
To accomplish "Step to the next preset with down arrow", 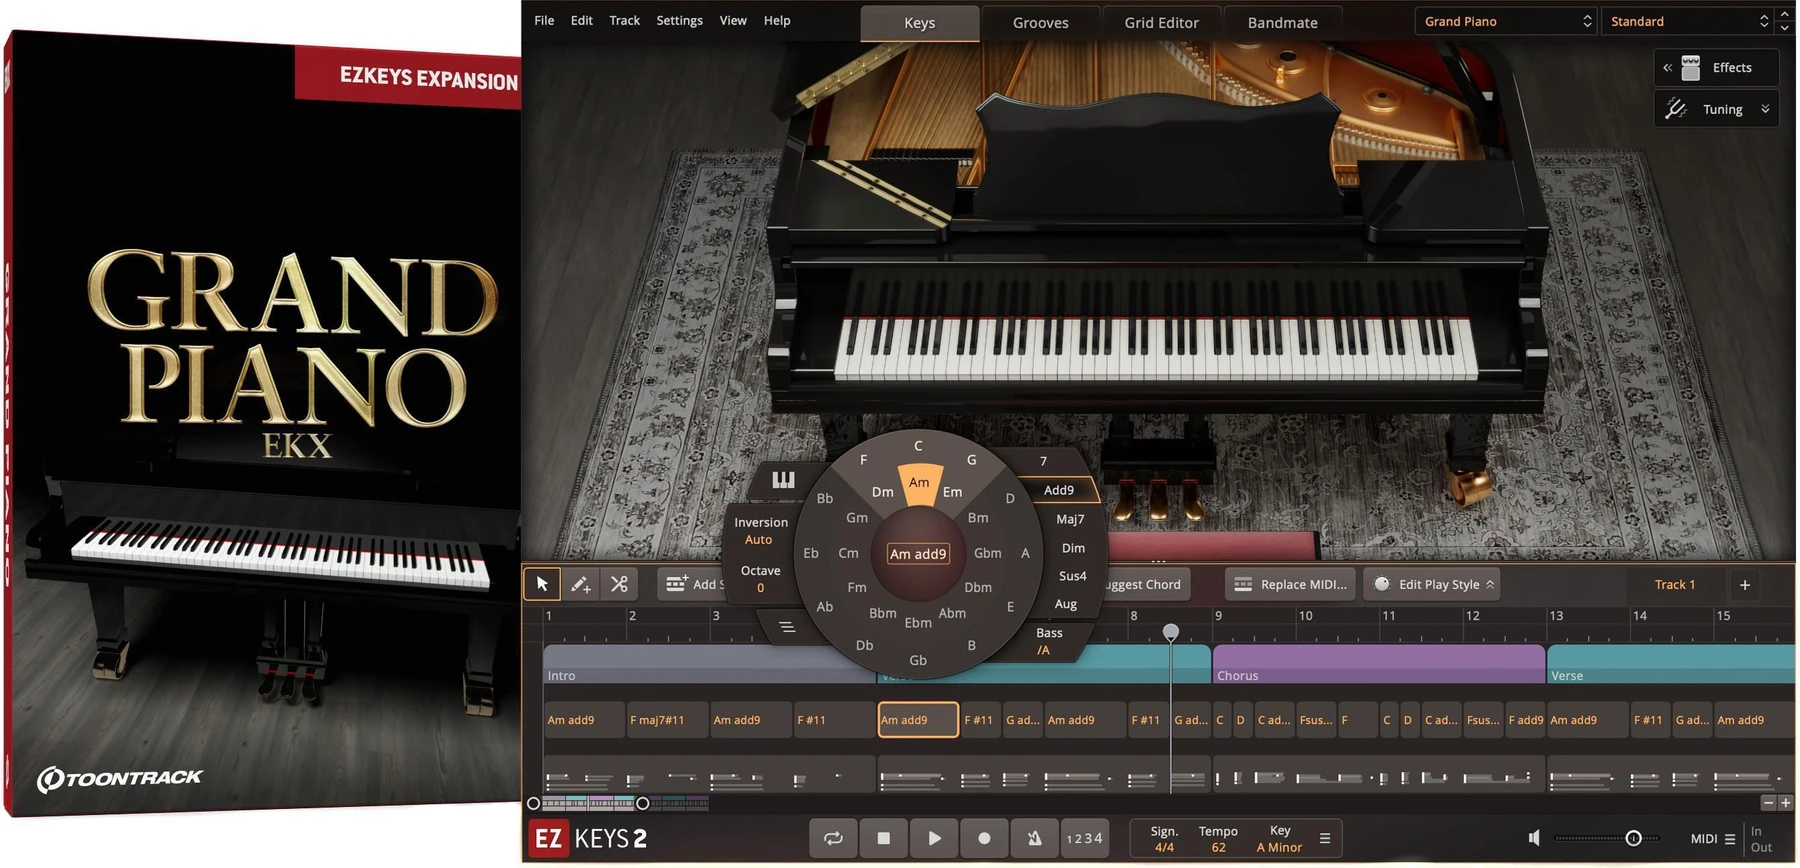I will 1785,28.
